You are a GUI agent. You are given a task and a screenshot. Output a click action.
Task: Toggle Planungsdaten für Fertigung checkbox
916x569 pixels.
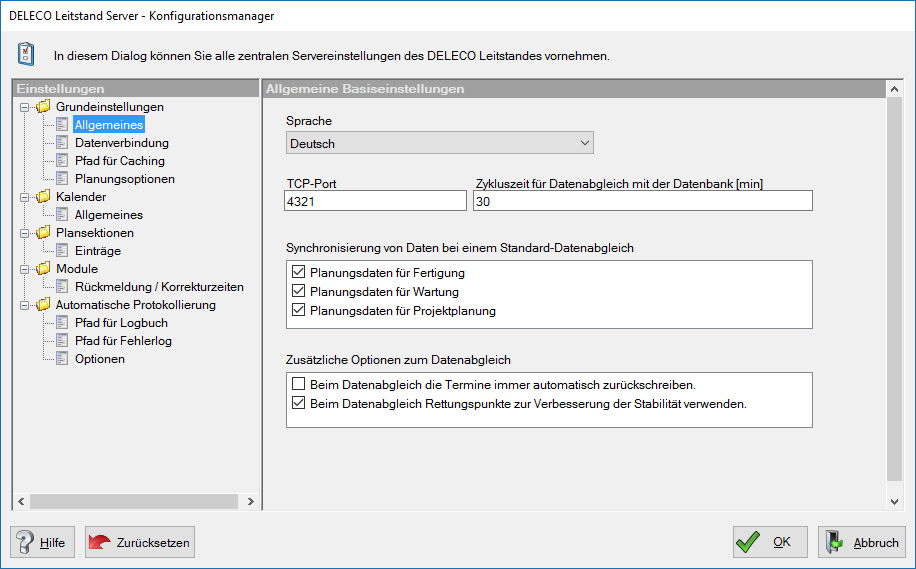coord(299,272)
